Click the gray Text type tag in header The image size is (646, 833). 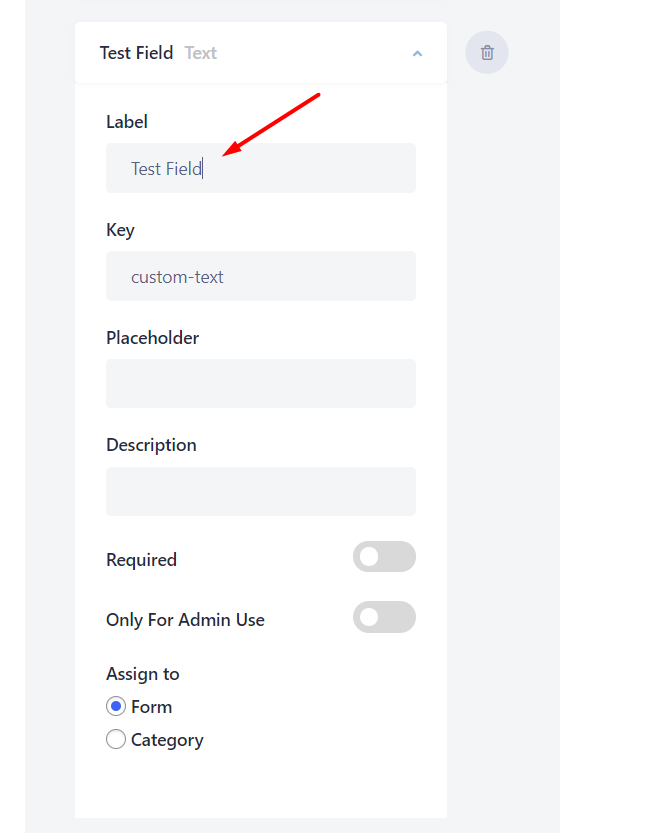pyautogui.click(x=201, y=53)
